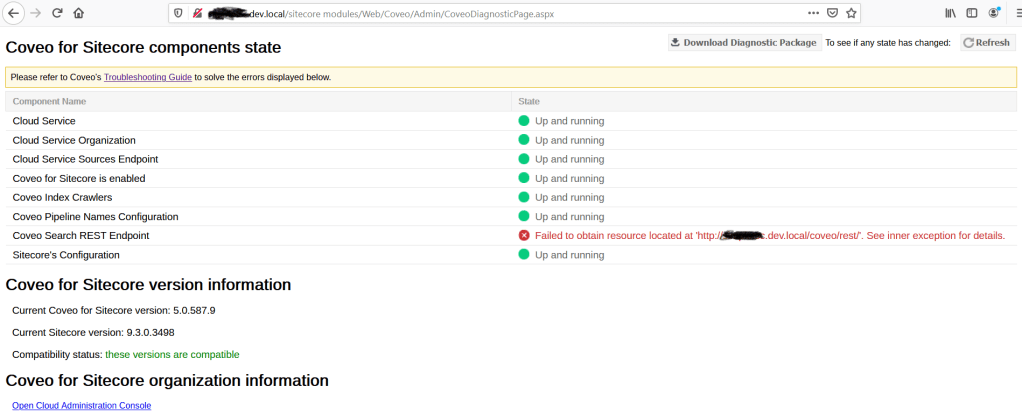
Task: Open Cloud Administration Console link
Action: point(81,405)
